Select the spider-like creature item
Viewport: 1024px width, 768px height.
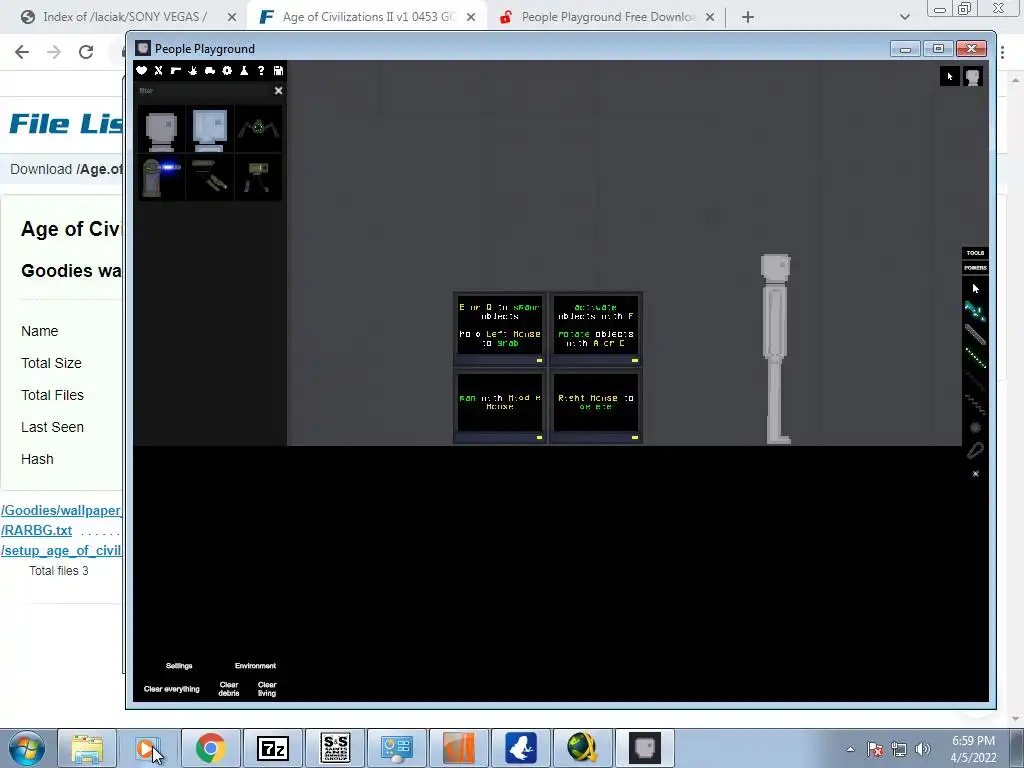[x=259, y=129]
